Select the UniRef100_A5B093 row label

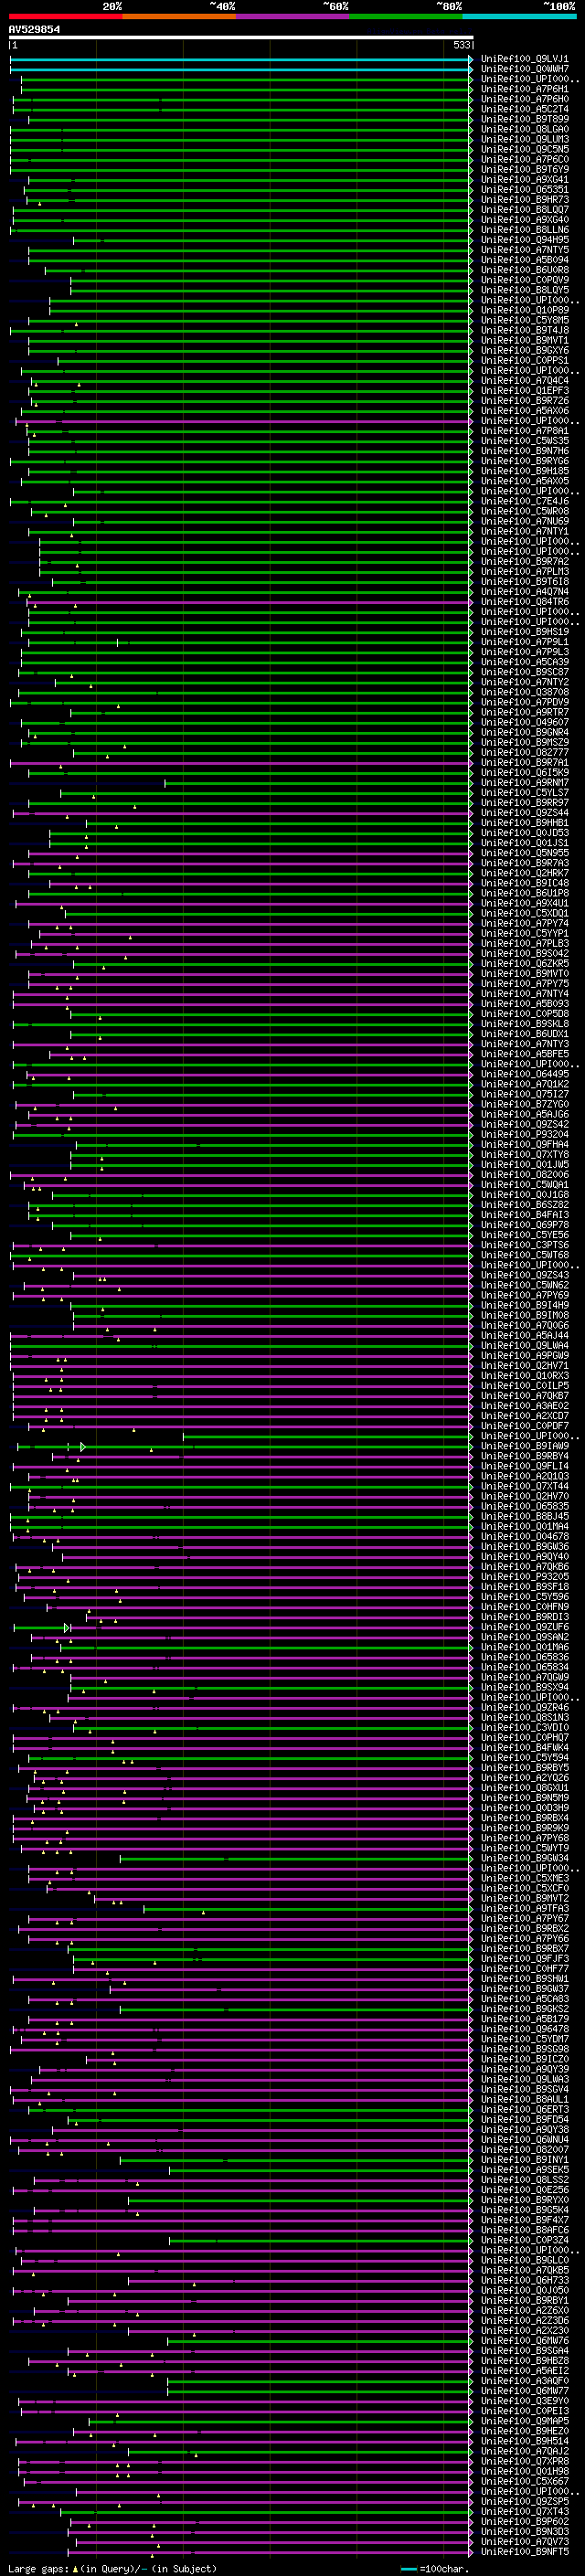[525, 1003]
